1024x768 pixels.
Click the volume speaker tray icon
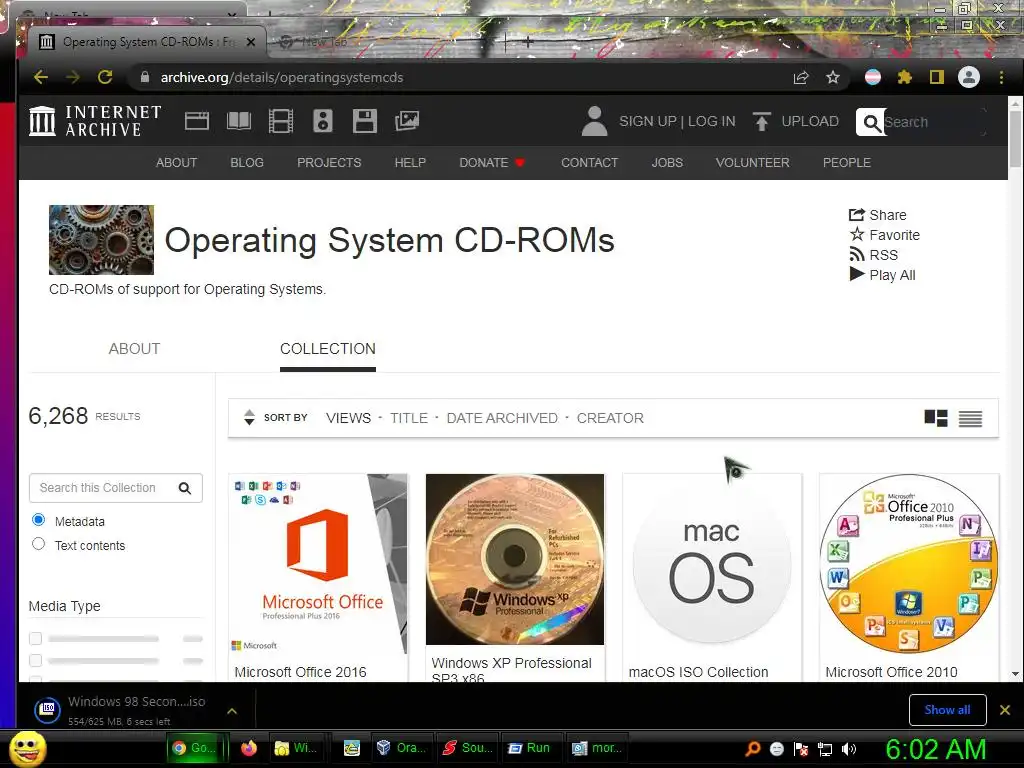pyautogui.click(x=848, y=749)
